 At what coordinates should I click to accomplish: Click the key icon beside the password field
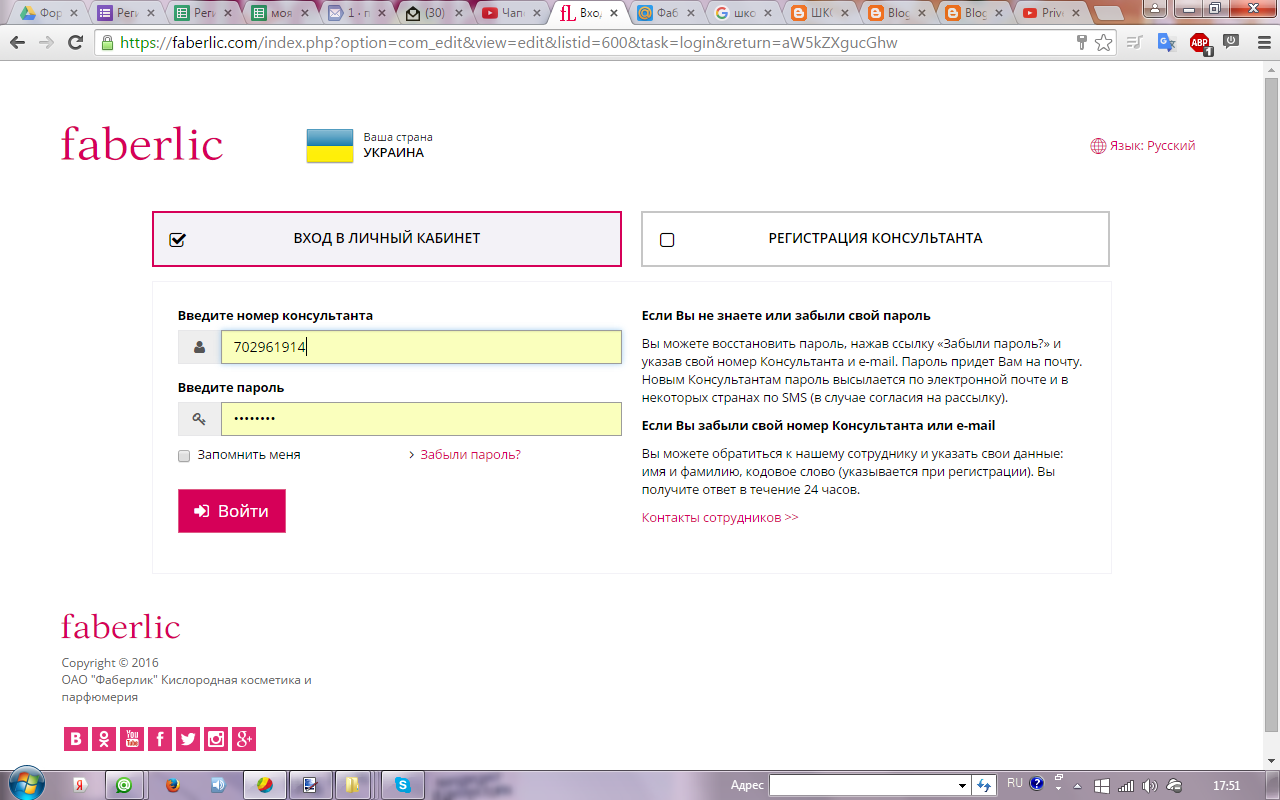pos(200,419)
